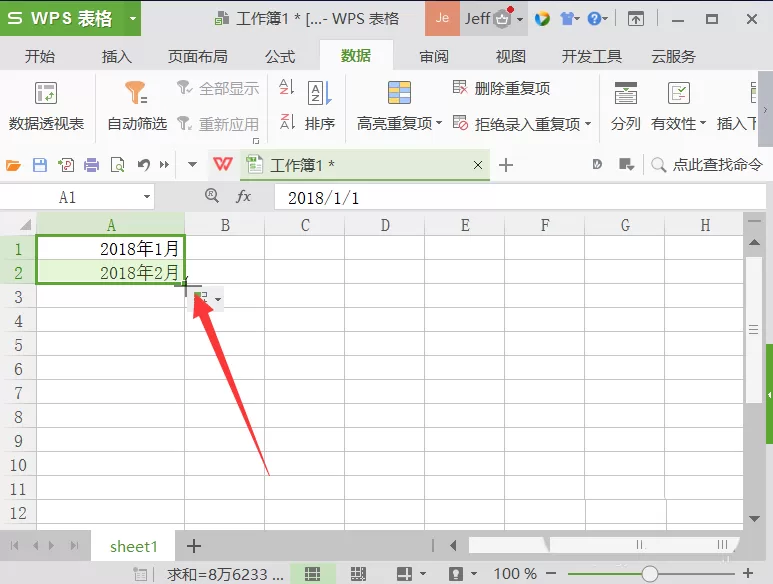773x584 pixels.
Task: Click Highlight Duplicates (高亮重复项) icon
Action: pyautogui.click(x=399, y=93)
